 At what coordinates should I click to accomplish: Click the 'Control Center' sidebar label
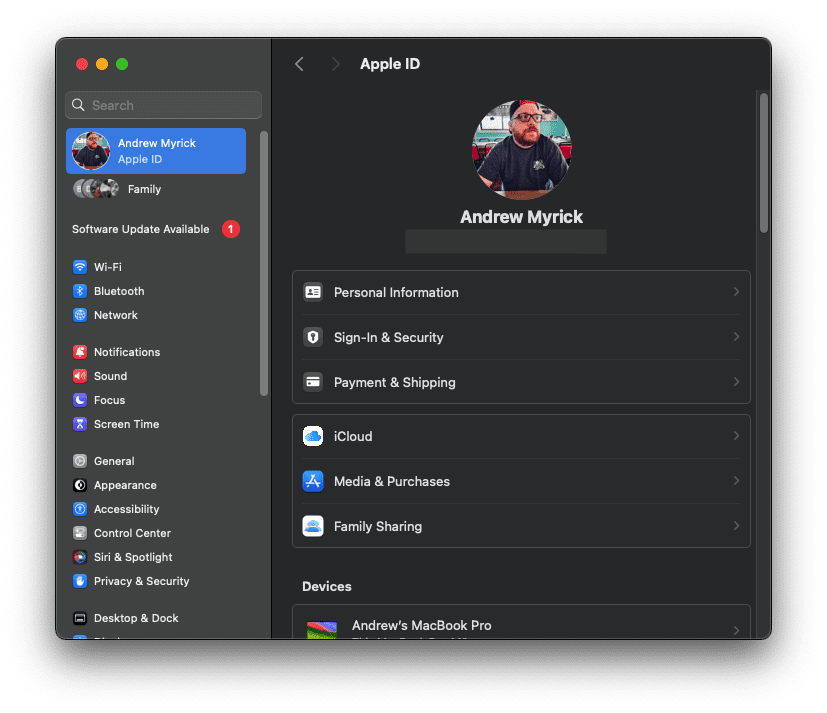(x=132, y=533)
